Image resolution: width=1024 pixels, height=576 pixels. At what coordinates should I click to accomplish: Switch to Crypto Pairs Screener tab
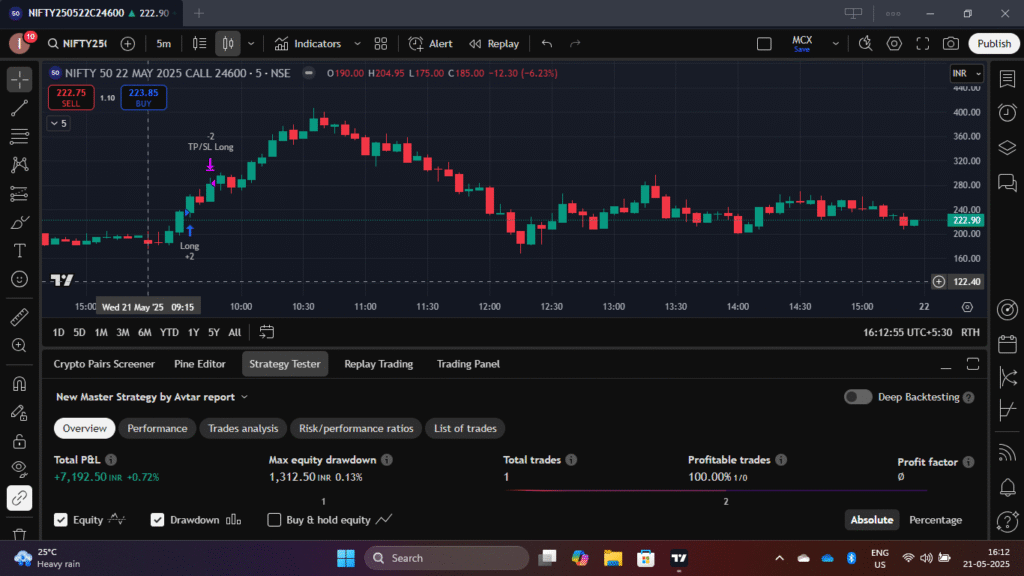pyautogui.click(x=104, y=364)
